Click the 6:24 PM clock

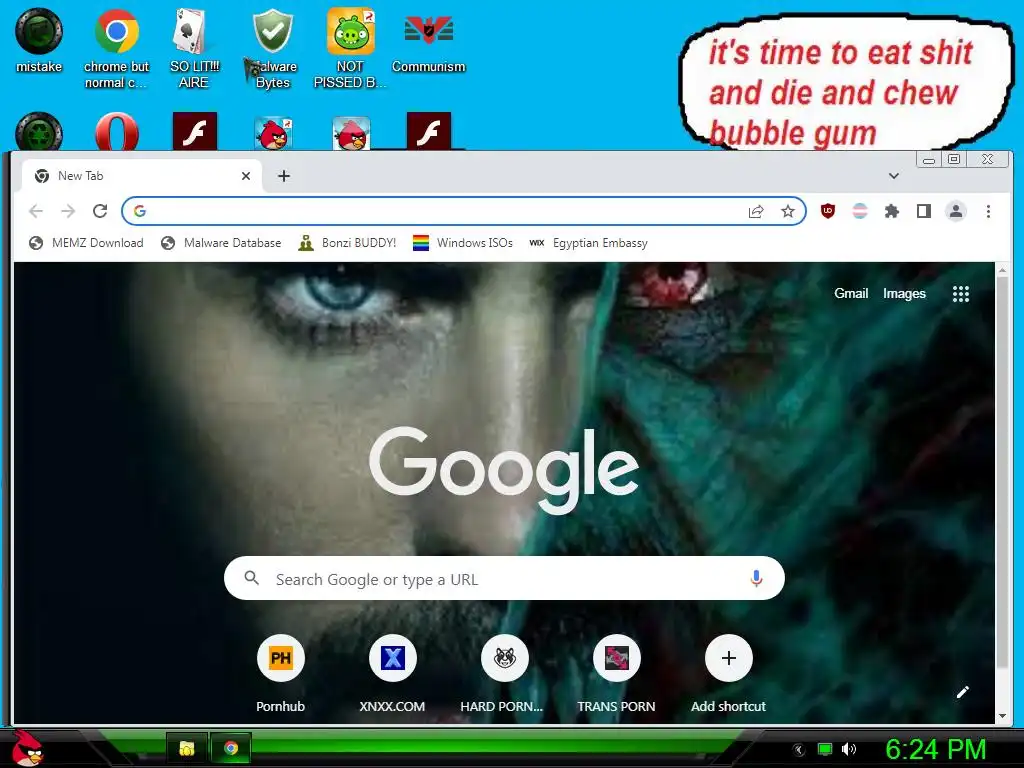(x=935, y=749)
